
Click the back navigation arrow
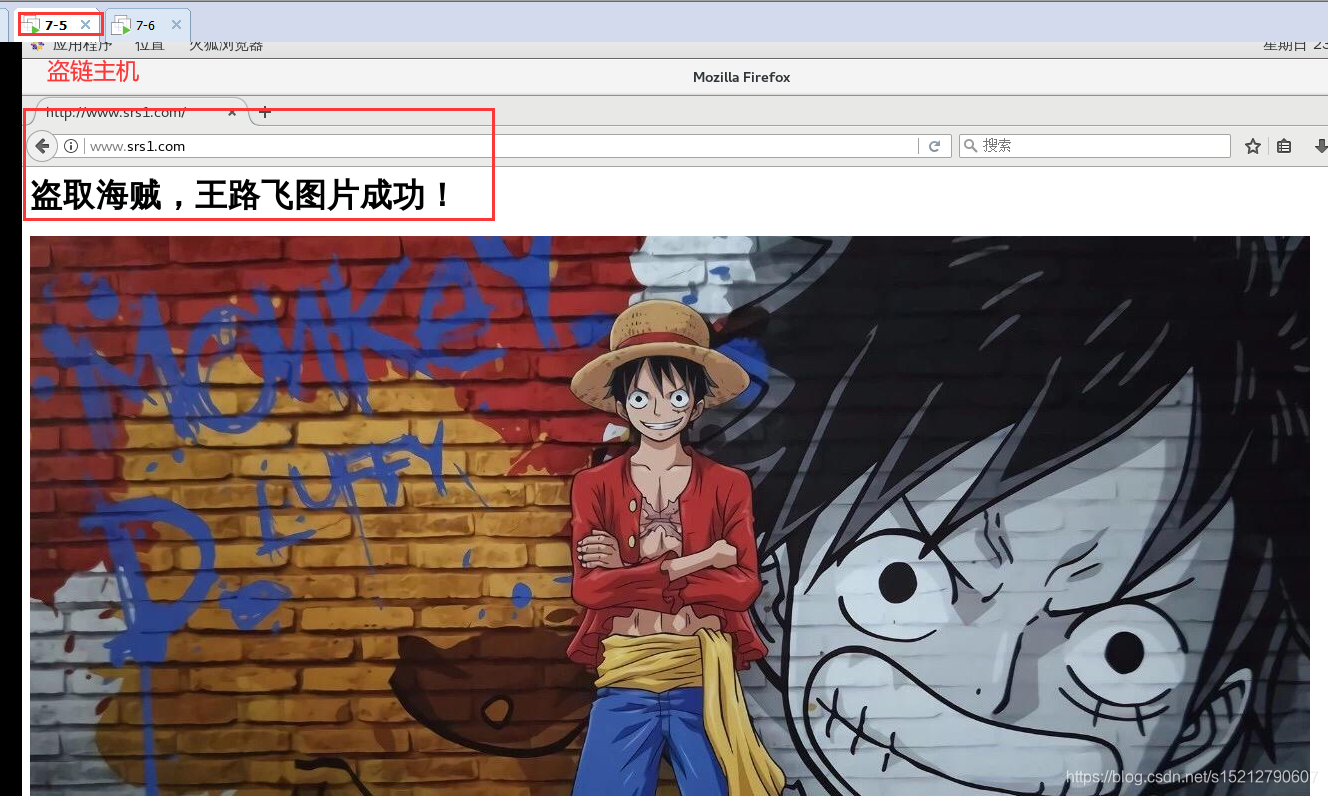pos(42,145)
